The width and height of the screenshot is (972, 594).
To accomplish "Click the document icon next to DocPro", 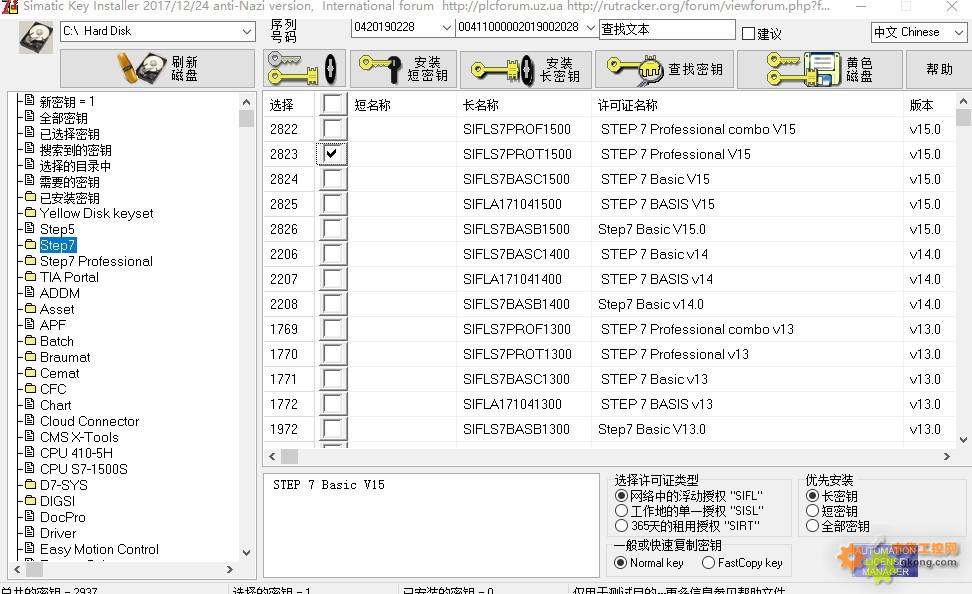I will [29, 516].
